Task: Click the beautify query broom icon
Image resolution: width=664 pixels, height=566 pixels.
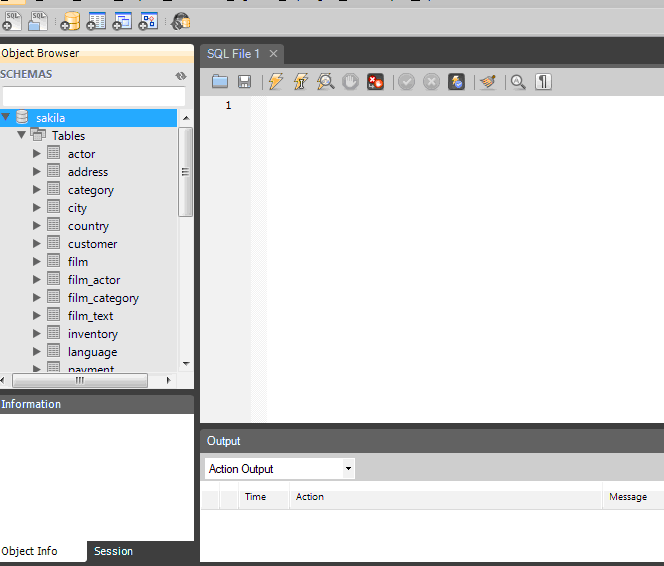Action: (487, 82)
